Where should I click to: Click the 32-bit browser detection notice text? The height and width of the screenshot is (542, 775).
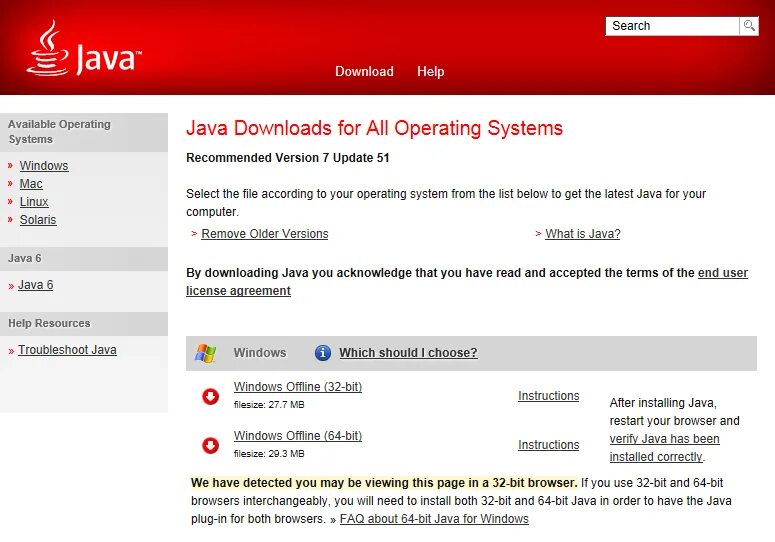point(384,483)
